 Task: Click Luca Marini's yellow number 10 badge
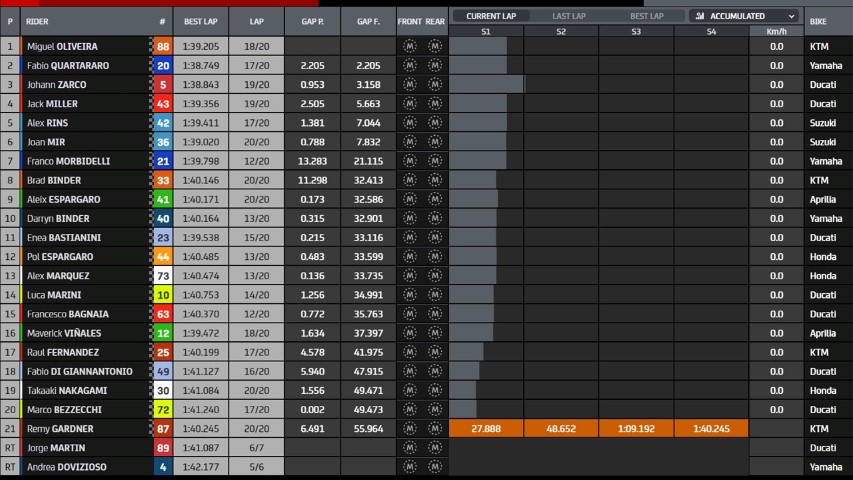162,295
